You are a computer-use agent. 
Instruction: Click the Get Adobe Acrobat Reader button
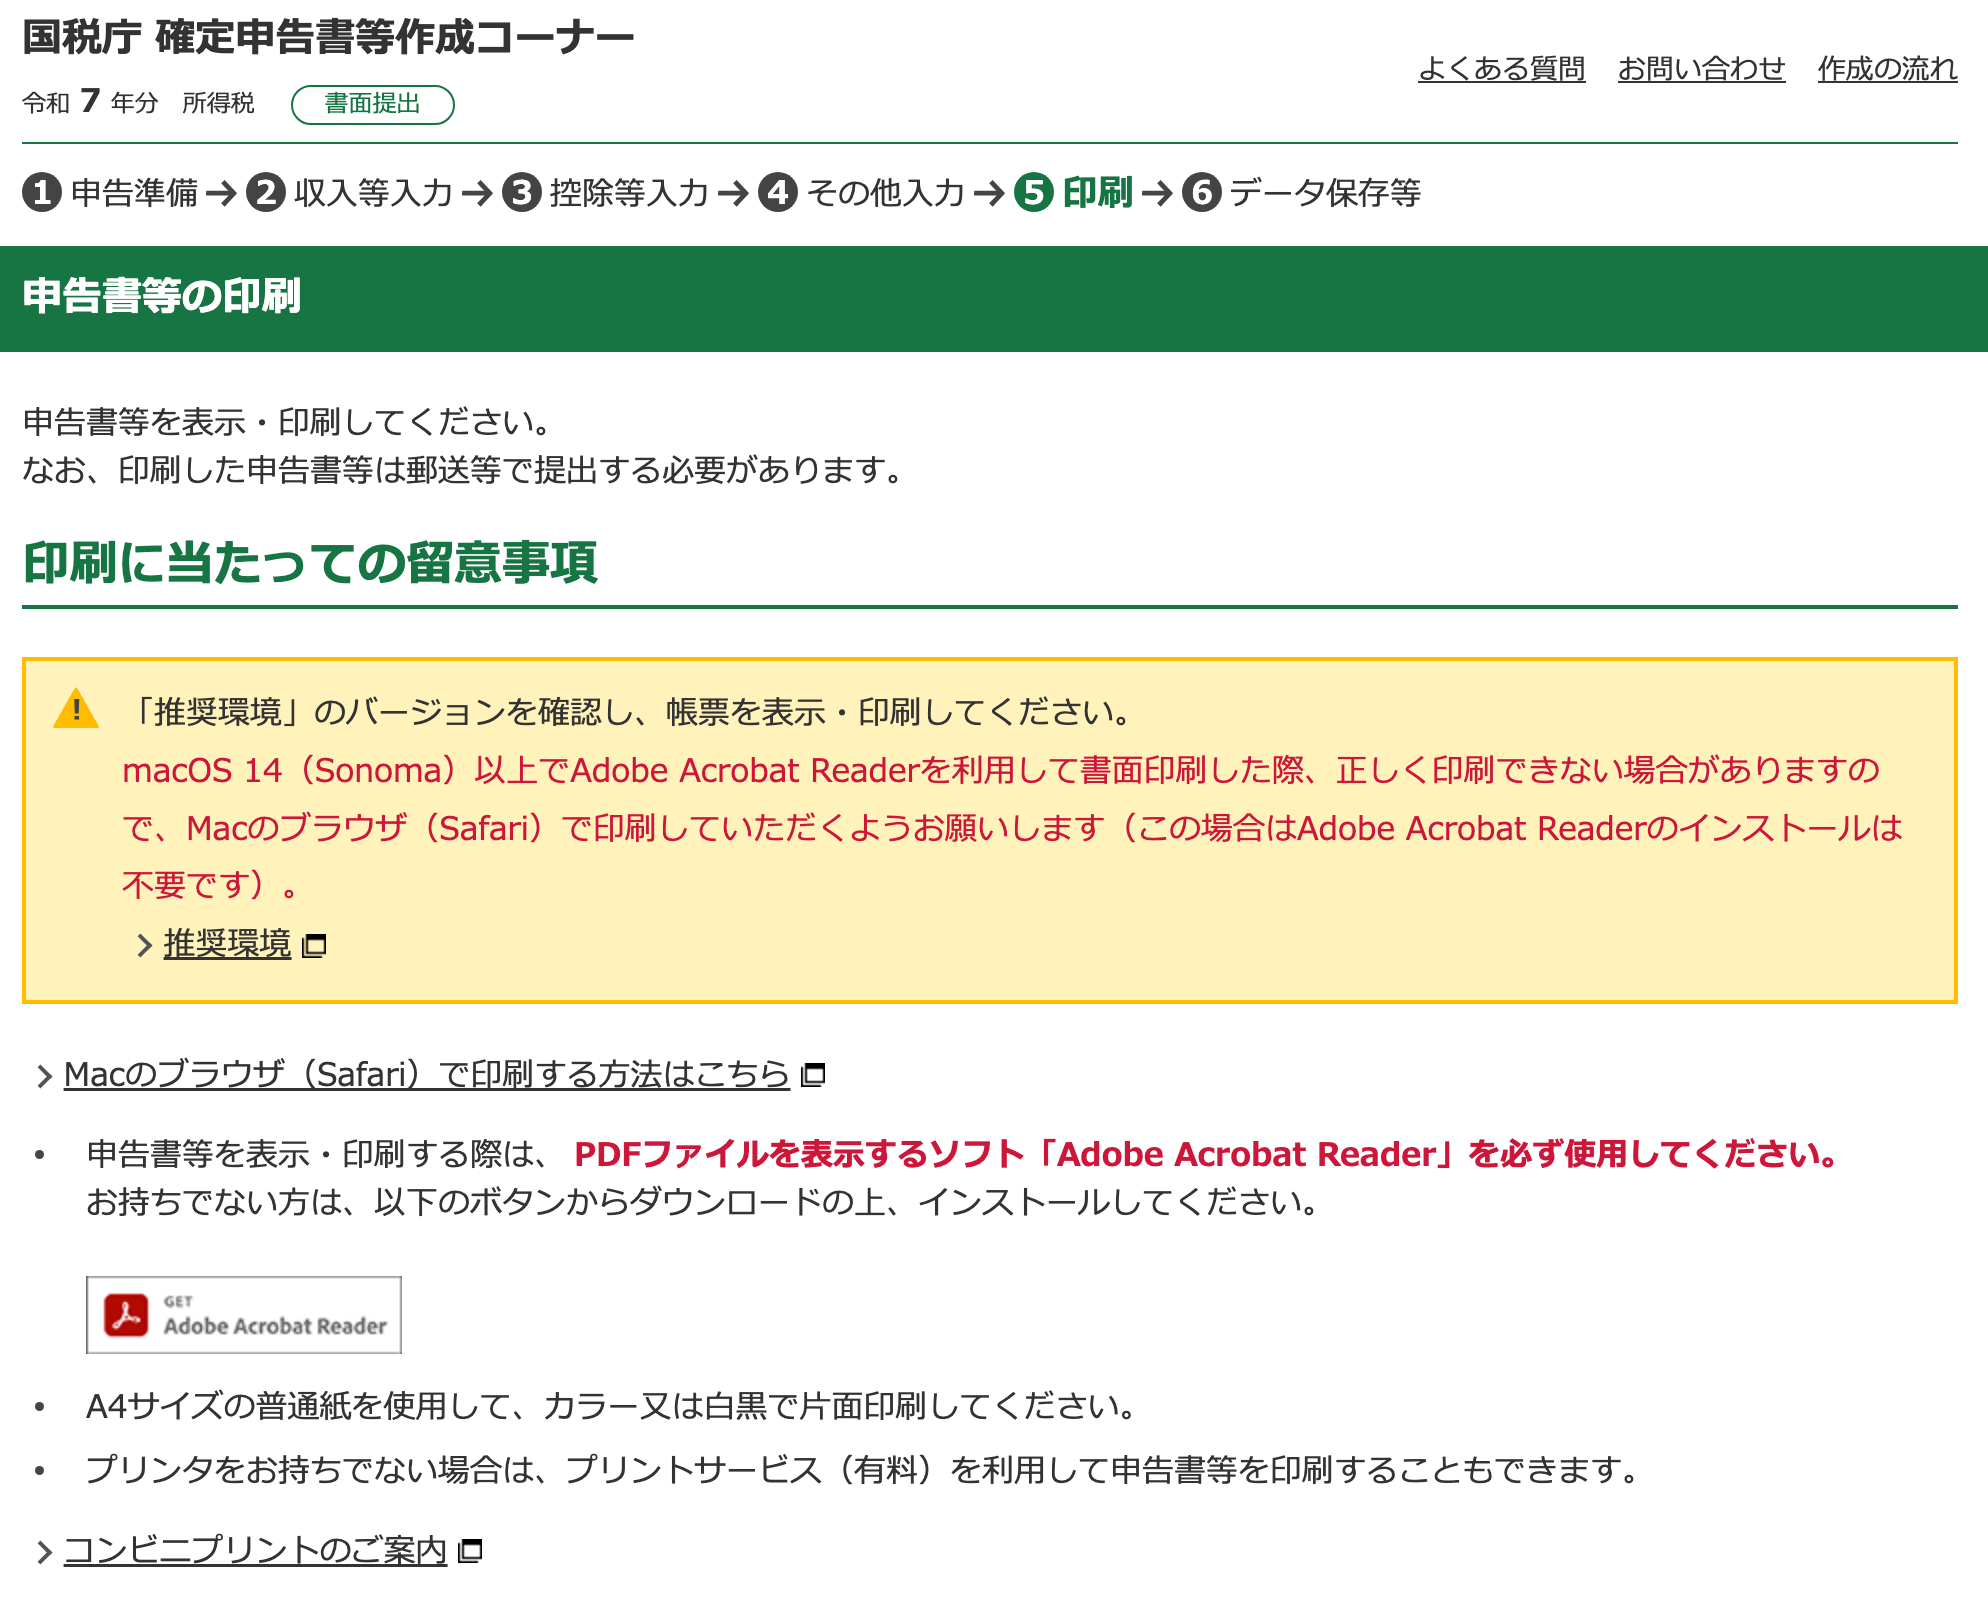click(x=244, y=1315)
